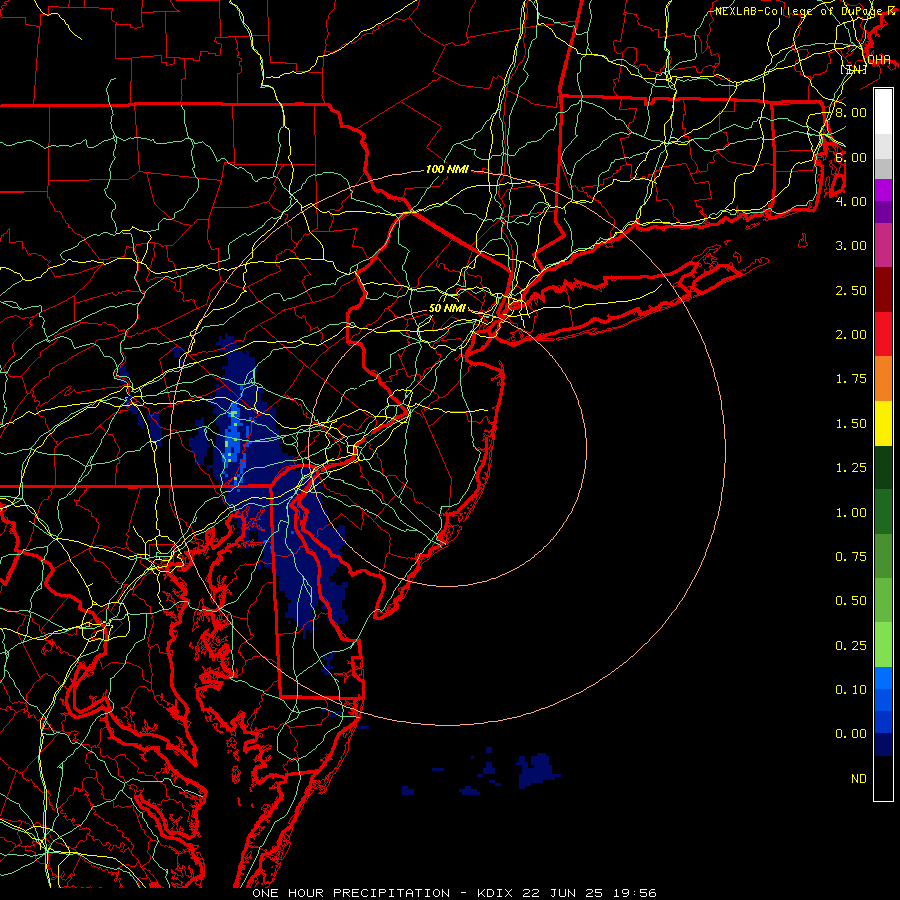The height and width of the screenshot is (900, 900).
Task: Click the 2.00 legend value
Action: click(851, 335)
